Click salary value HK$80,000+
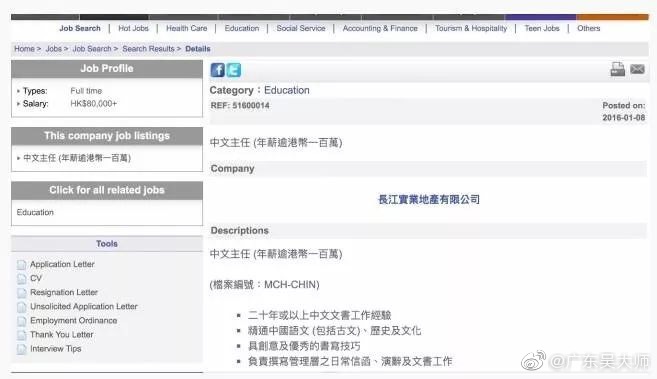This screenshot has height=379, width=657. click(x=93, y=103)
